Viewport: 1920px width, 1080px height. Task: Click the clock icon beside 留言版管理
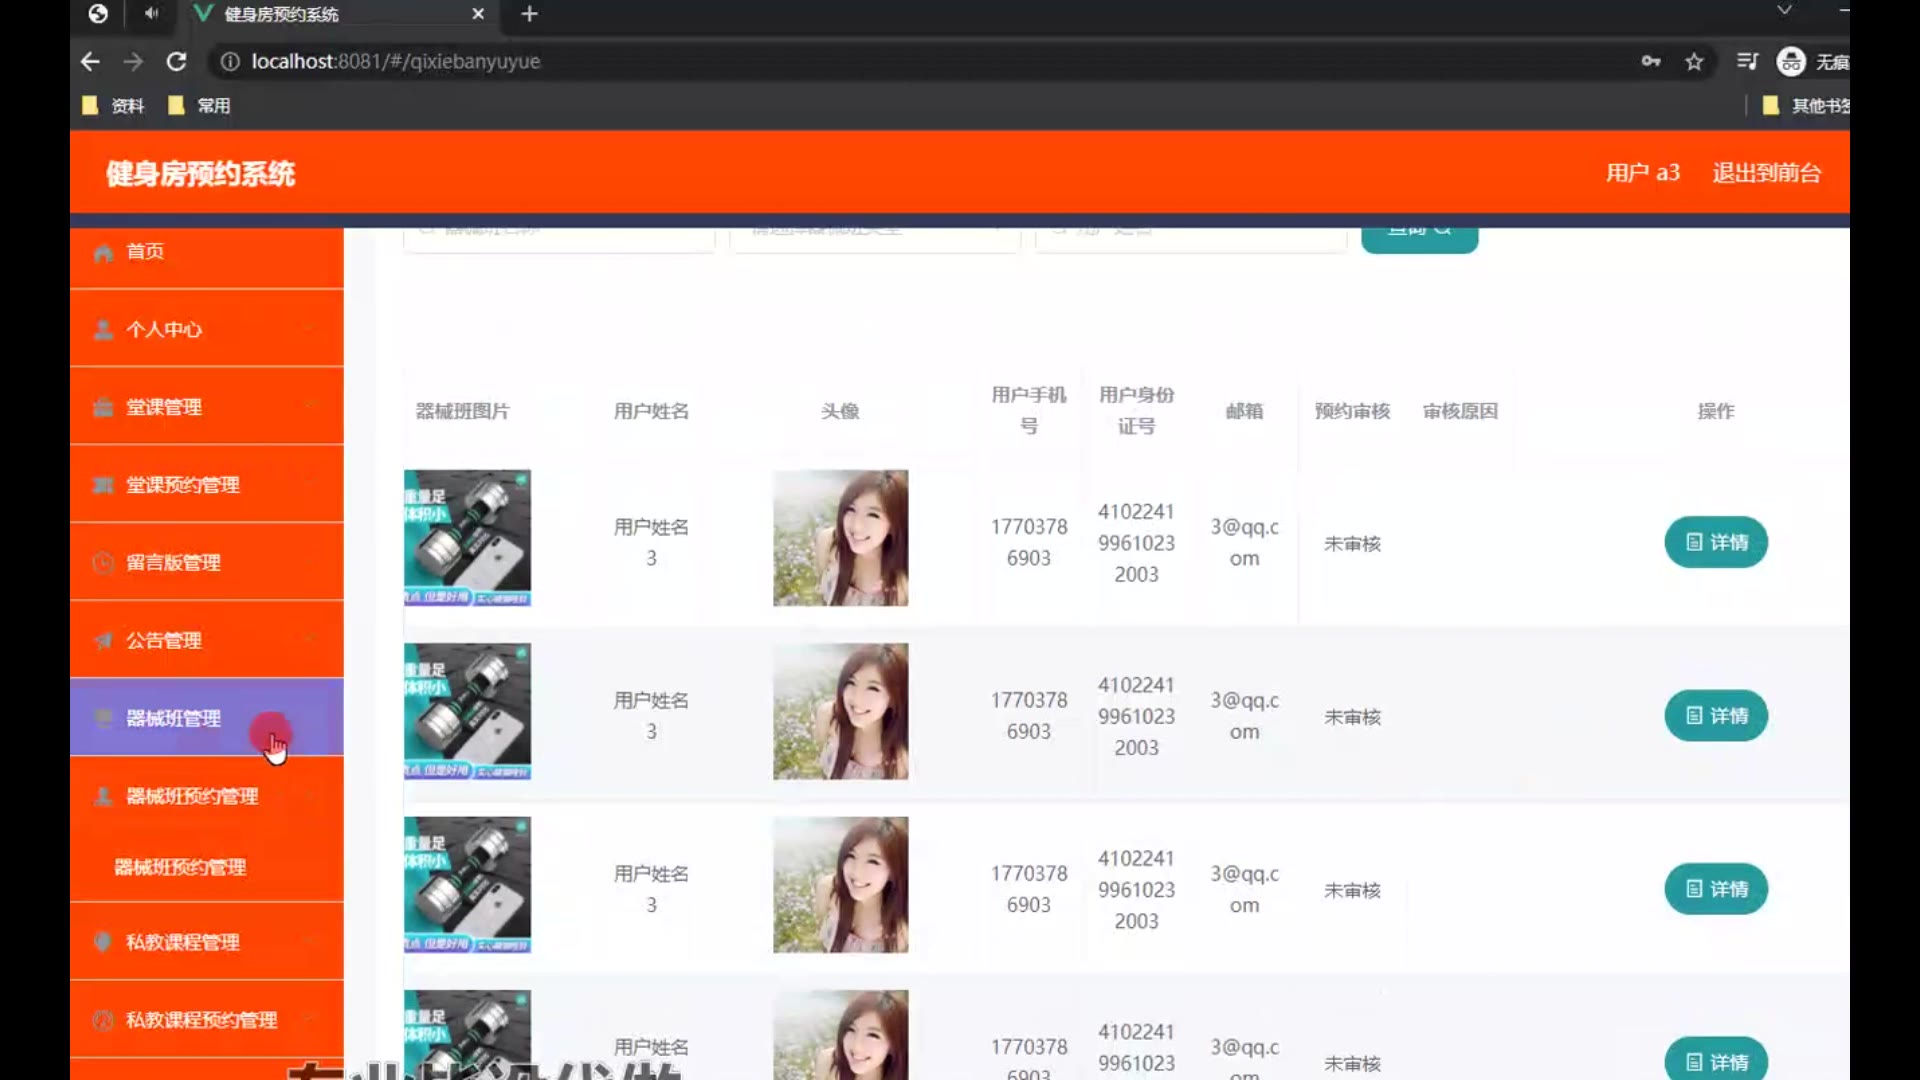click(x=103, y=563)
